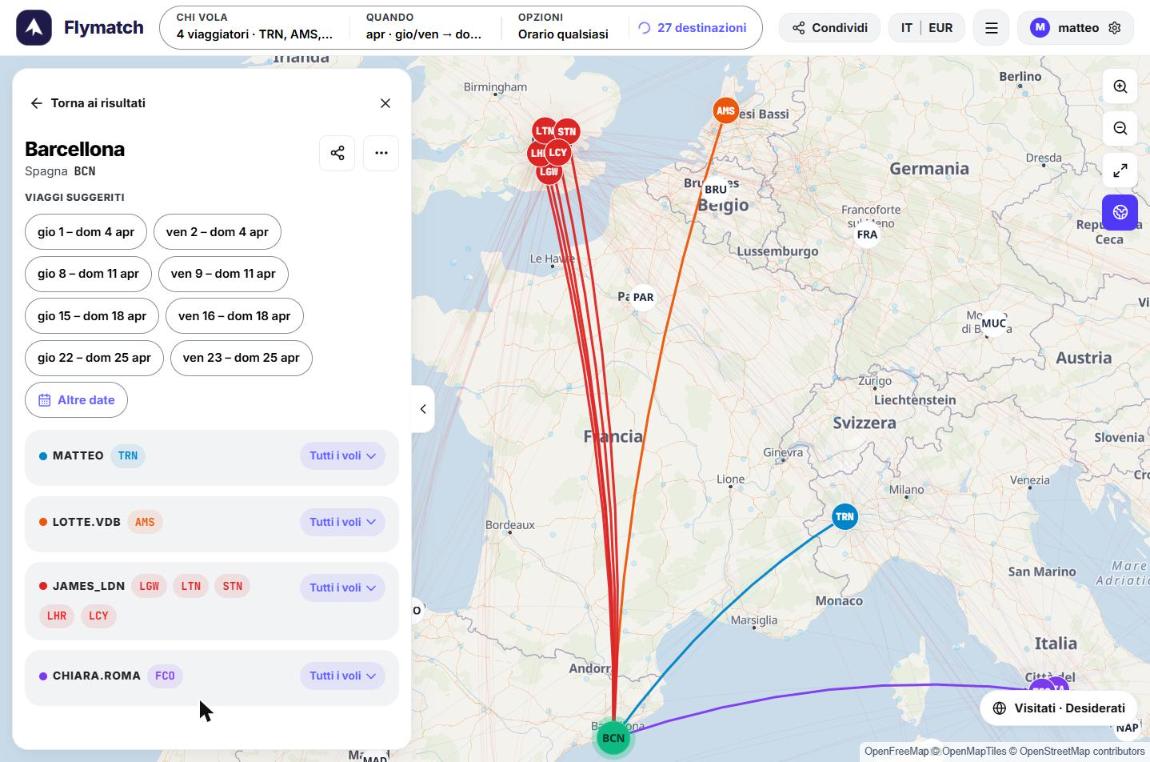Select trip ven 23 – dom 25 apr
The width and height of the screenshot is (1150, 762).
click(241, 358)
